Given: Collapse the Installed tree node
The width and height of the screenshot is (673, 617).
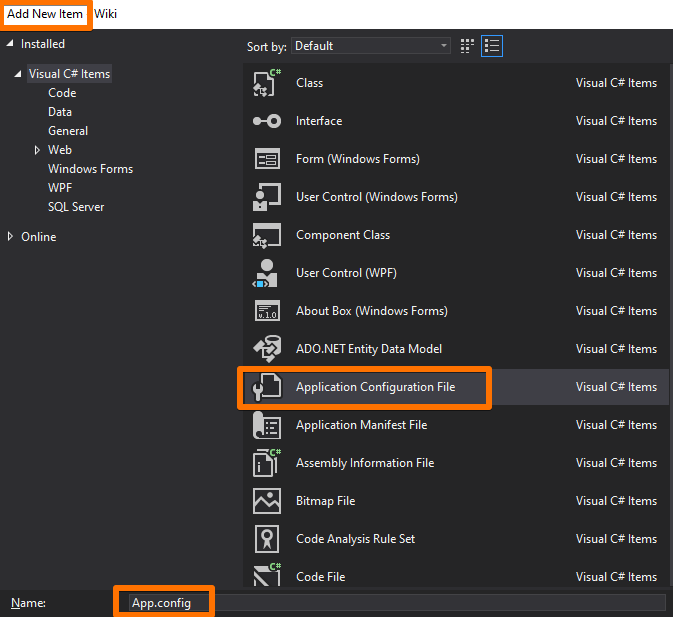Looking at the screenshot, I should [10, 44].
